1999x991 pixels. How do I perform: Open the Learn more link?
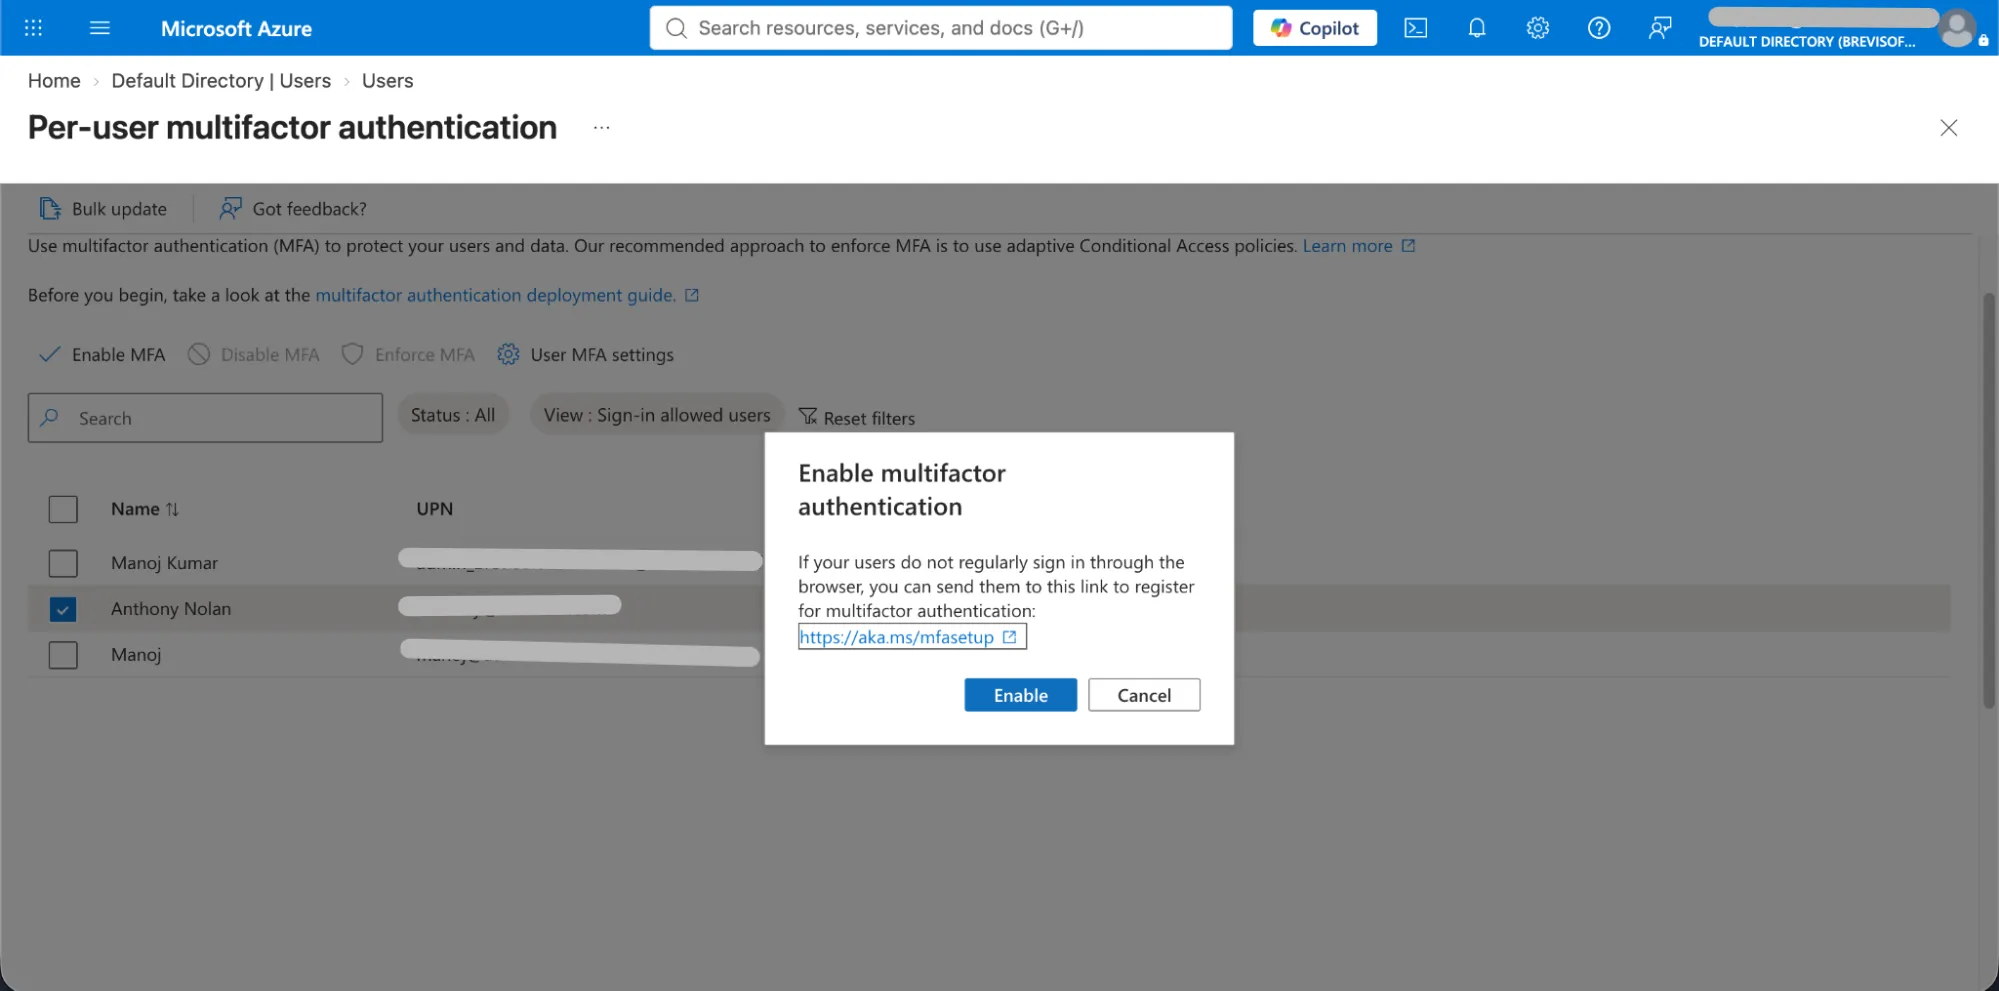pyautogui.click(x=1358, y=246)
